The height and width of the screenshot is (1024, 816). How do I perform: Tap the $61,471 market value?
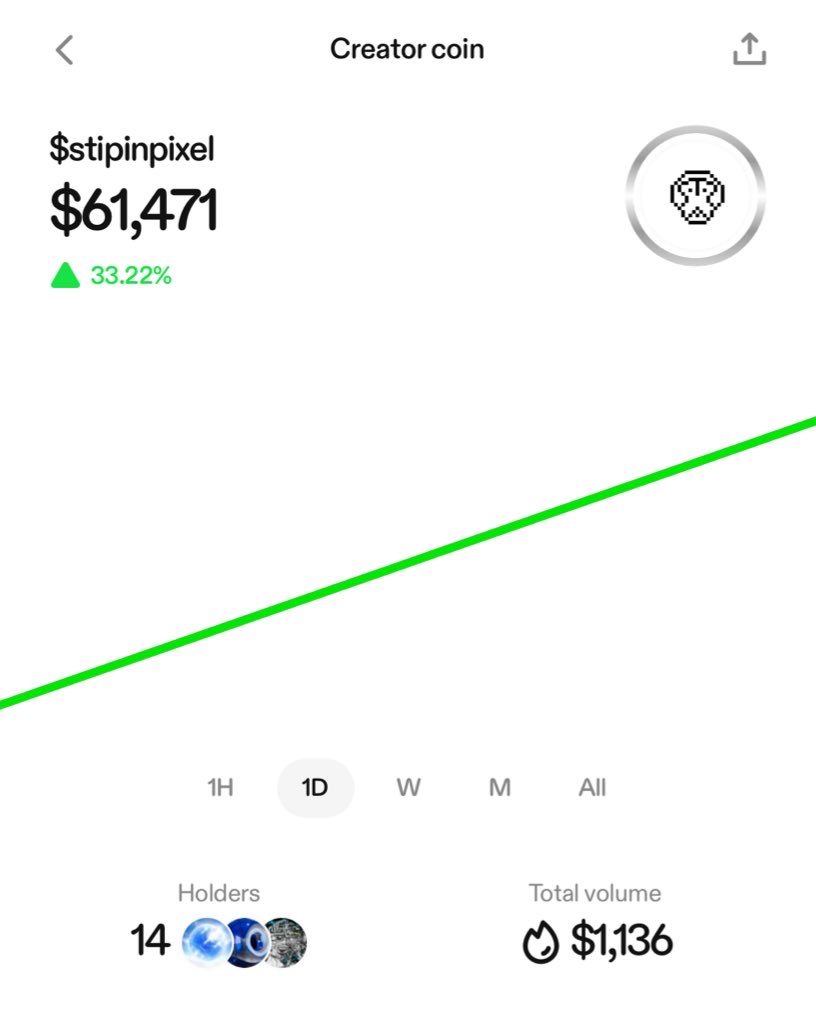click(x=134, y=209)
